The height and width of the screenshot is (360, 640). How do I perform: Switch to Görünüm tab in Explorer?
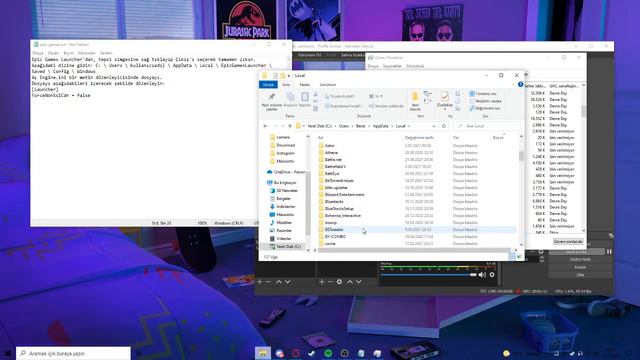(x=327, y=84)
